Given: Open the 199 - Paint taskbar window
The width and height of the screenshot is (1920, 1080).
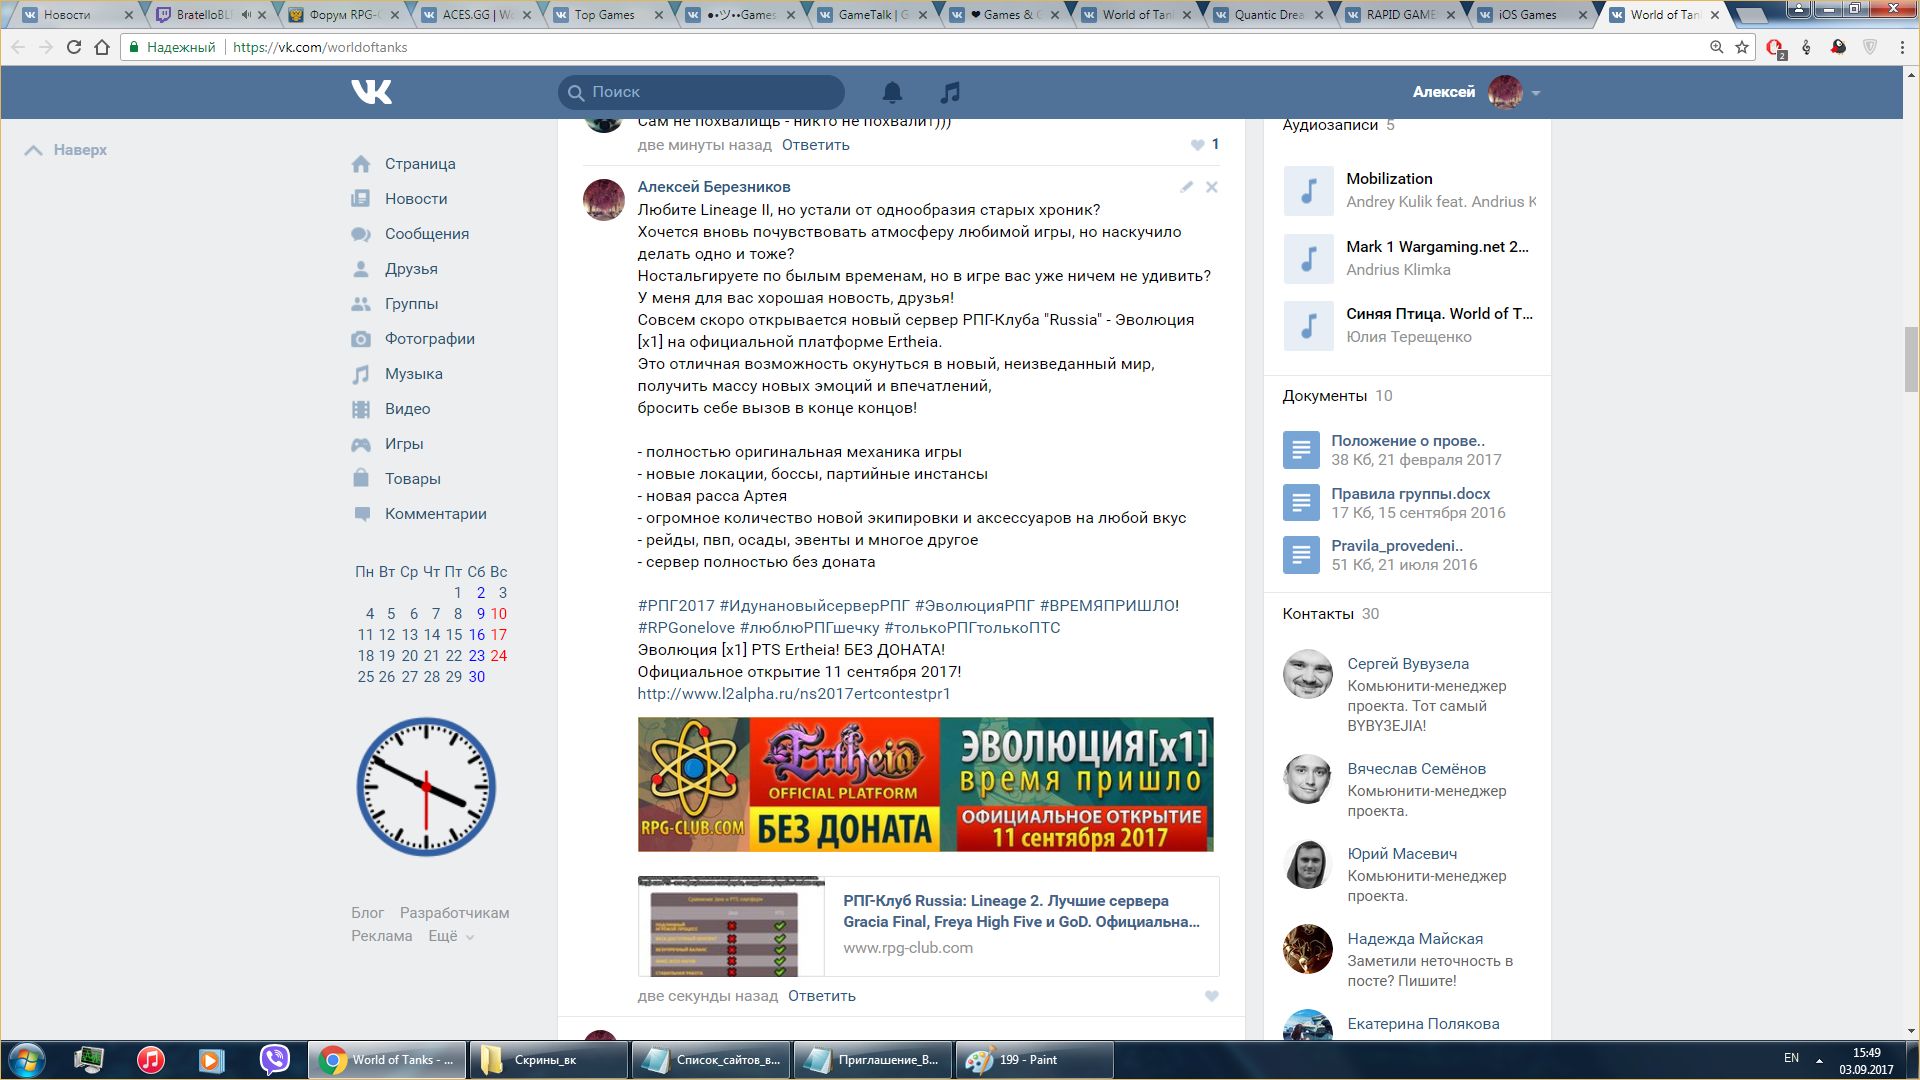Looking at the screenshot, I should pos(1035,1060).
